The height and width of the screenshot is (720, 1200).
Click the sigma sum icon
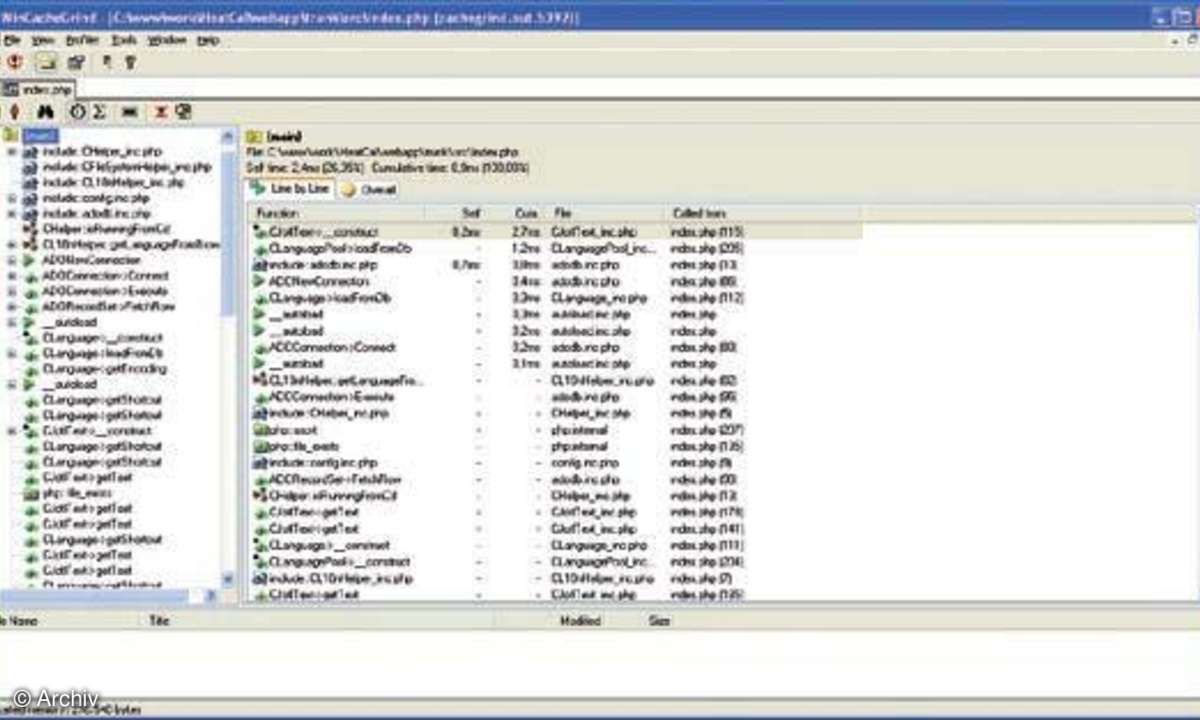(x=98, y=111)
